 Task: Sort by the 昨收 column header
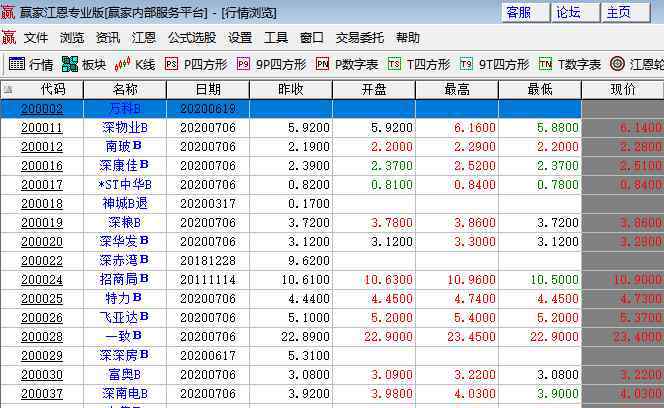(291, 89)
